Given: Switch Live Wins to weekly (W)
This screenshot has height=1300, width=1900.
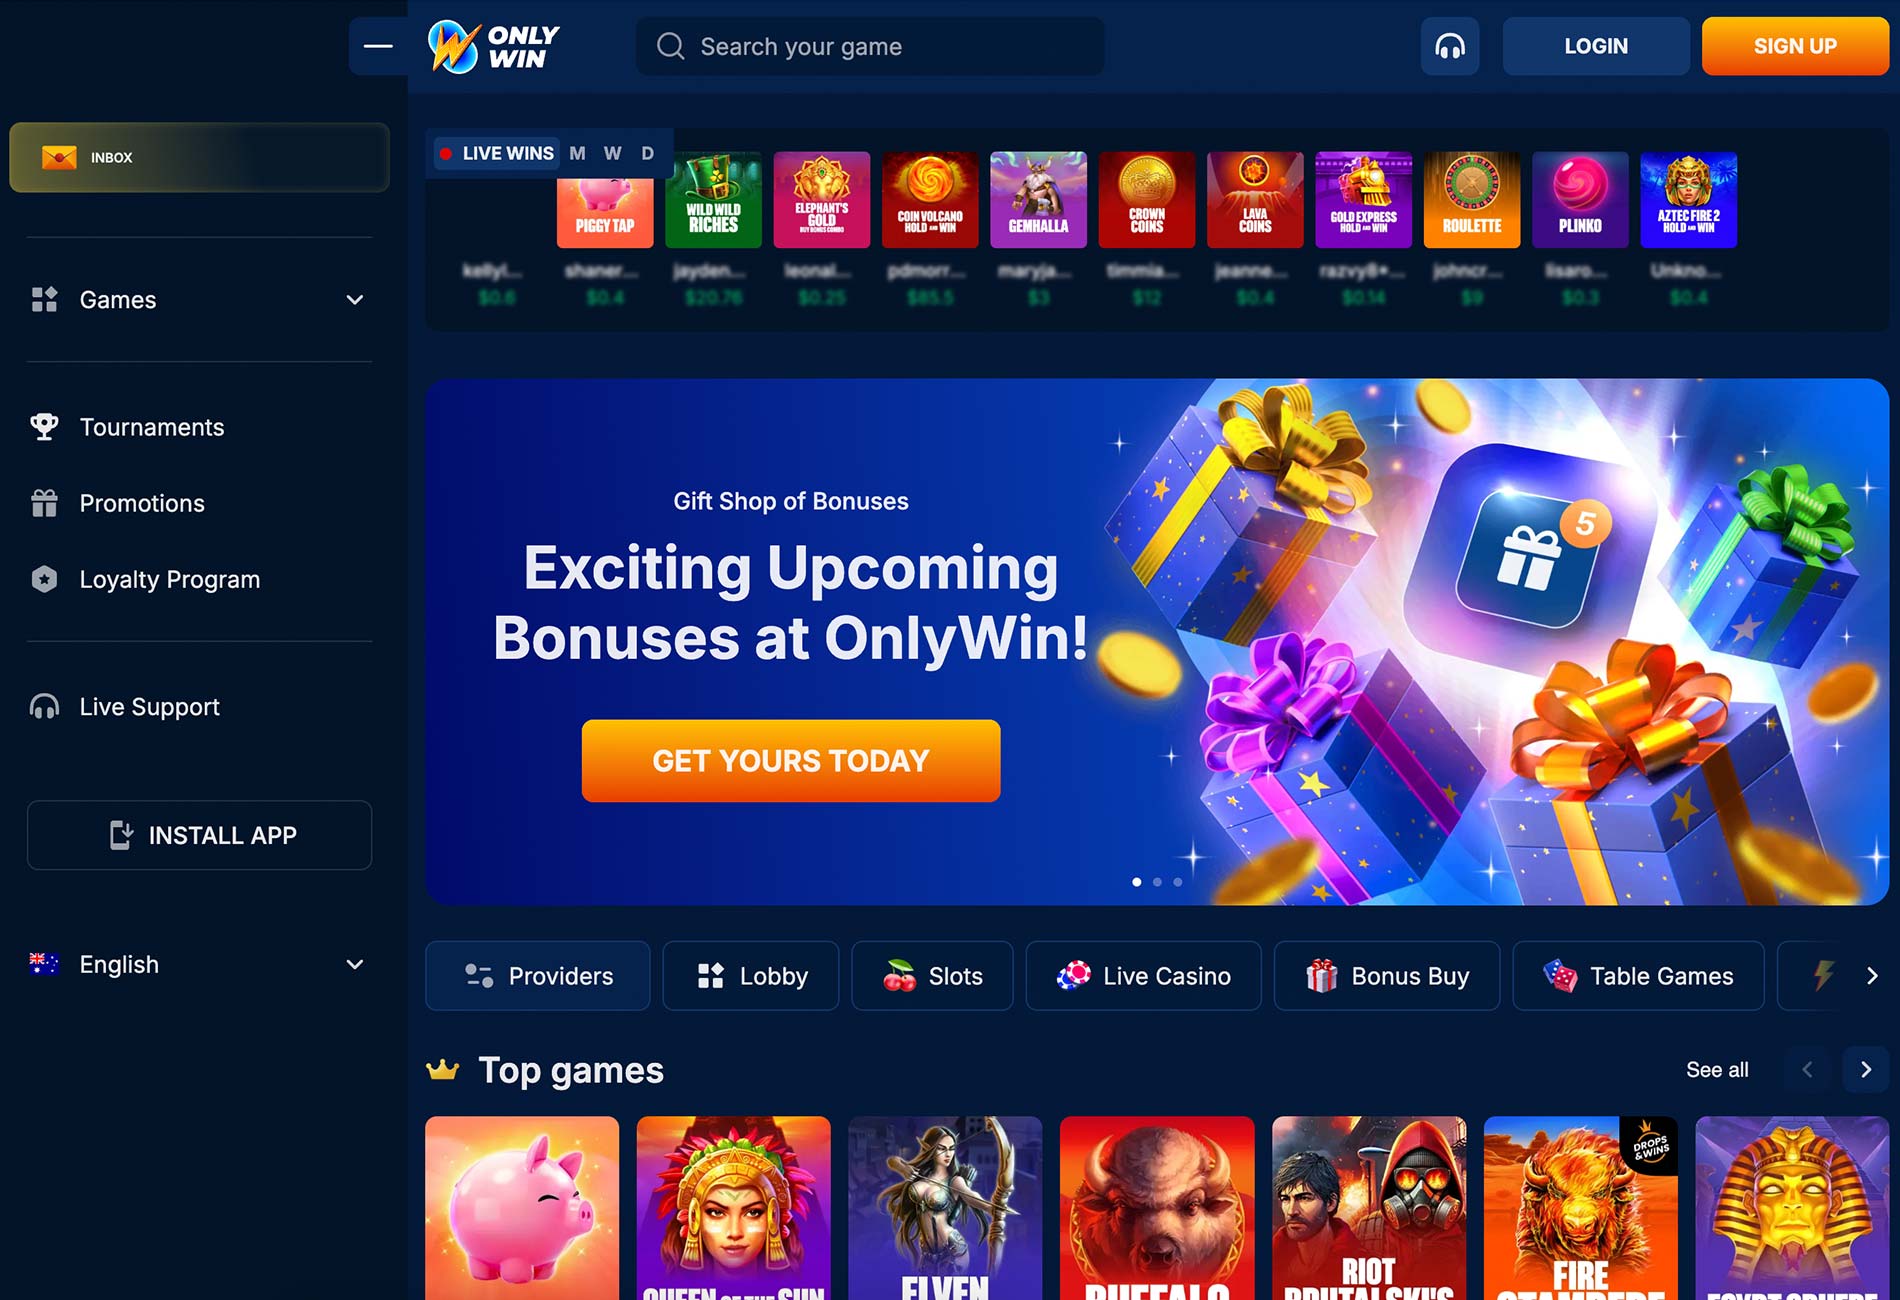Looking at the screenshot, I should pos(613,153).
